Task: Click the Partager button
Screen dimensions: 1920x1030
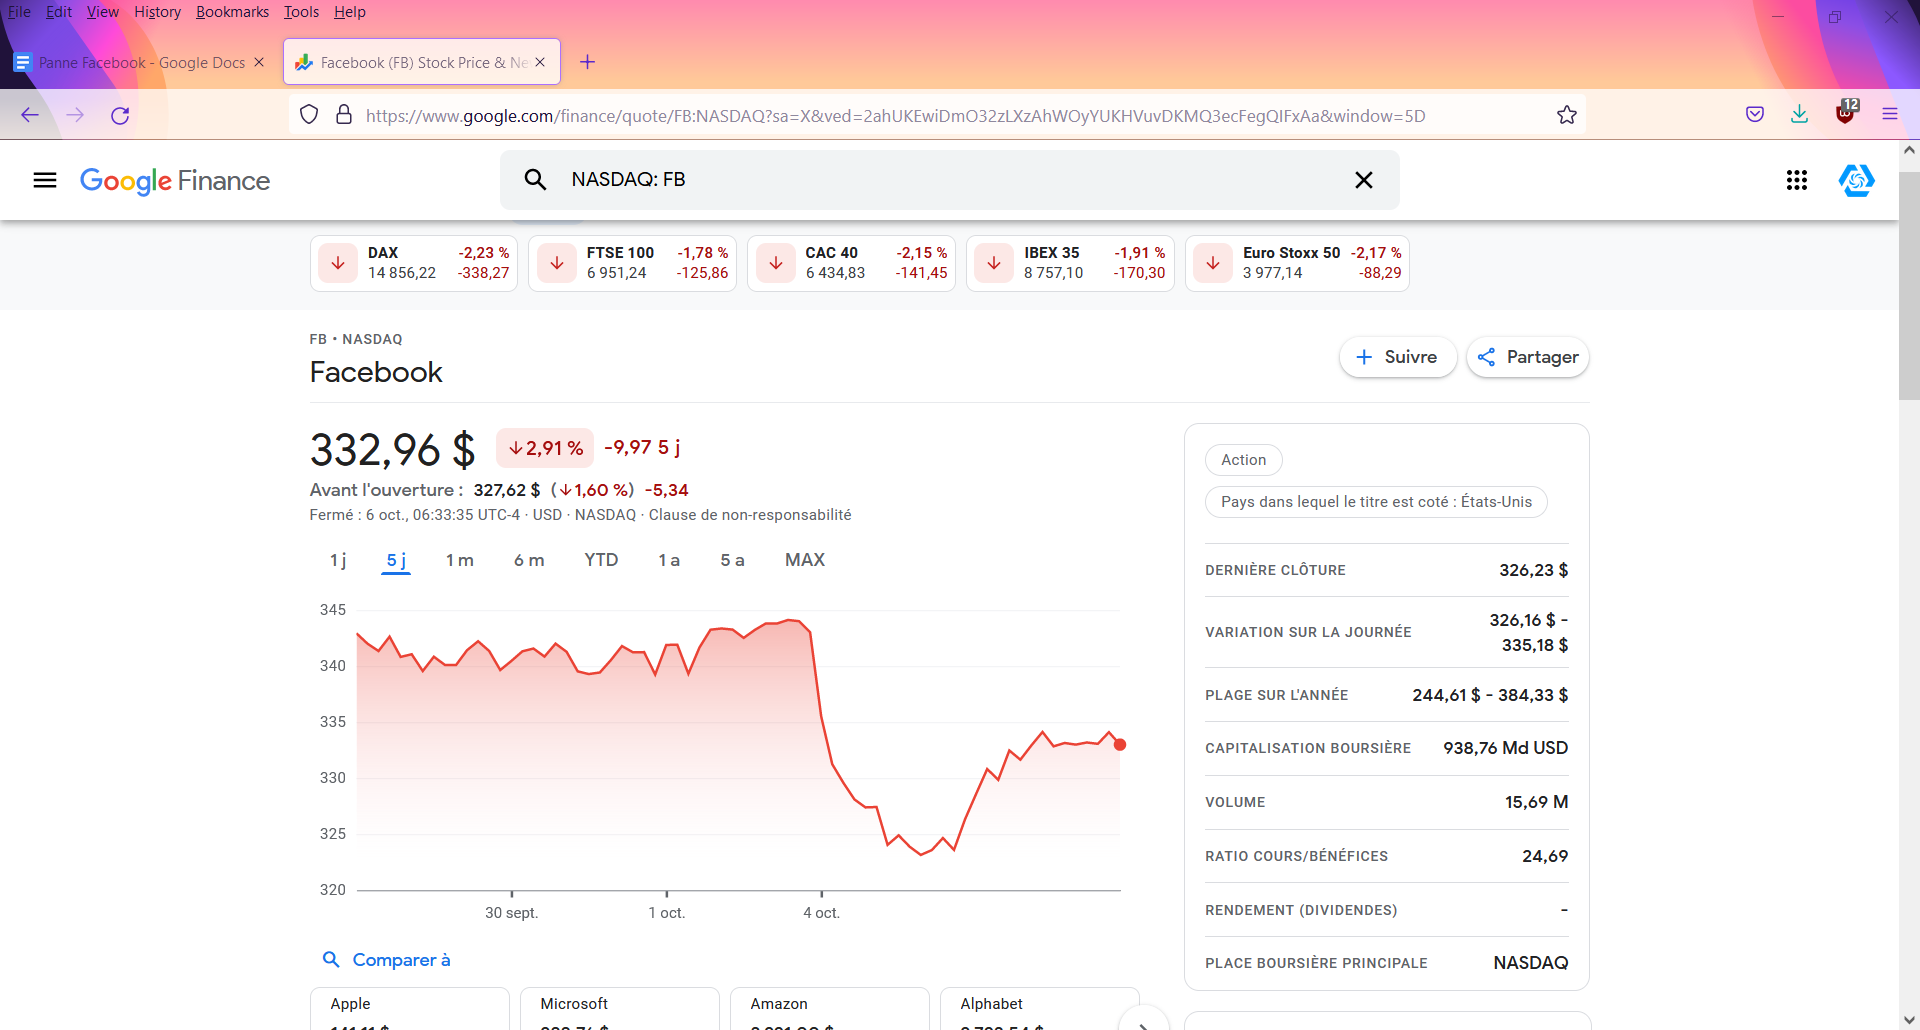Action: point(1527,357)
